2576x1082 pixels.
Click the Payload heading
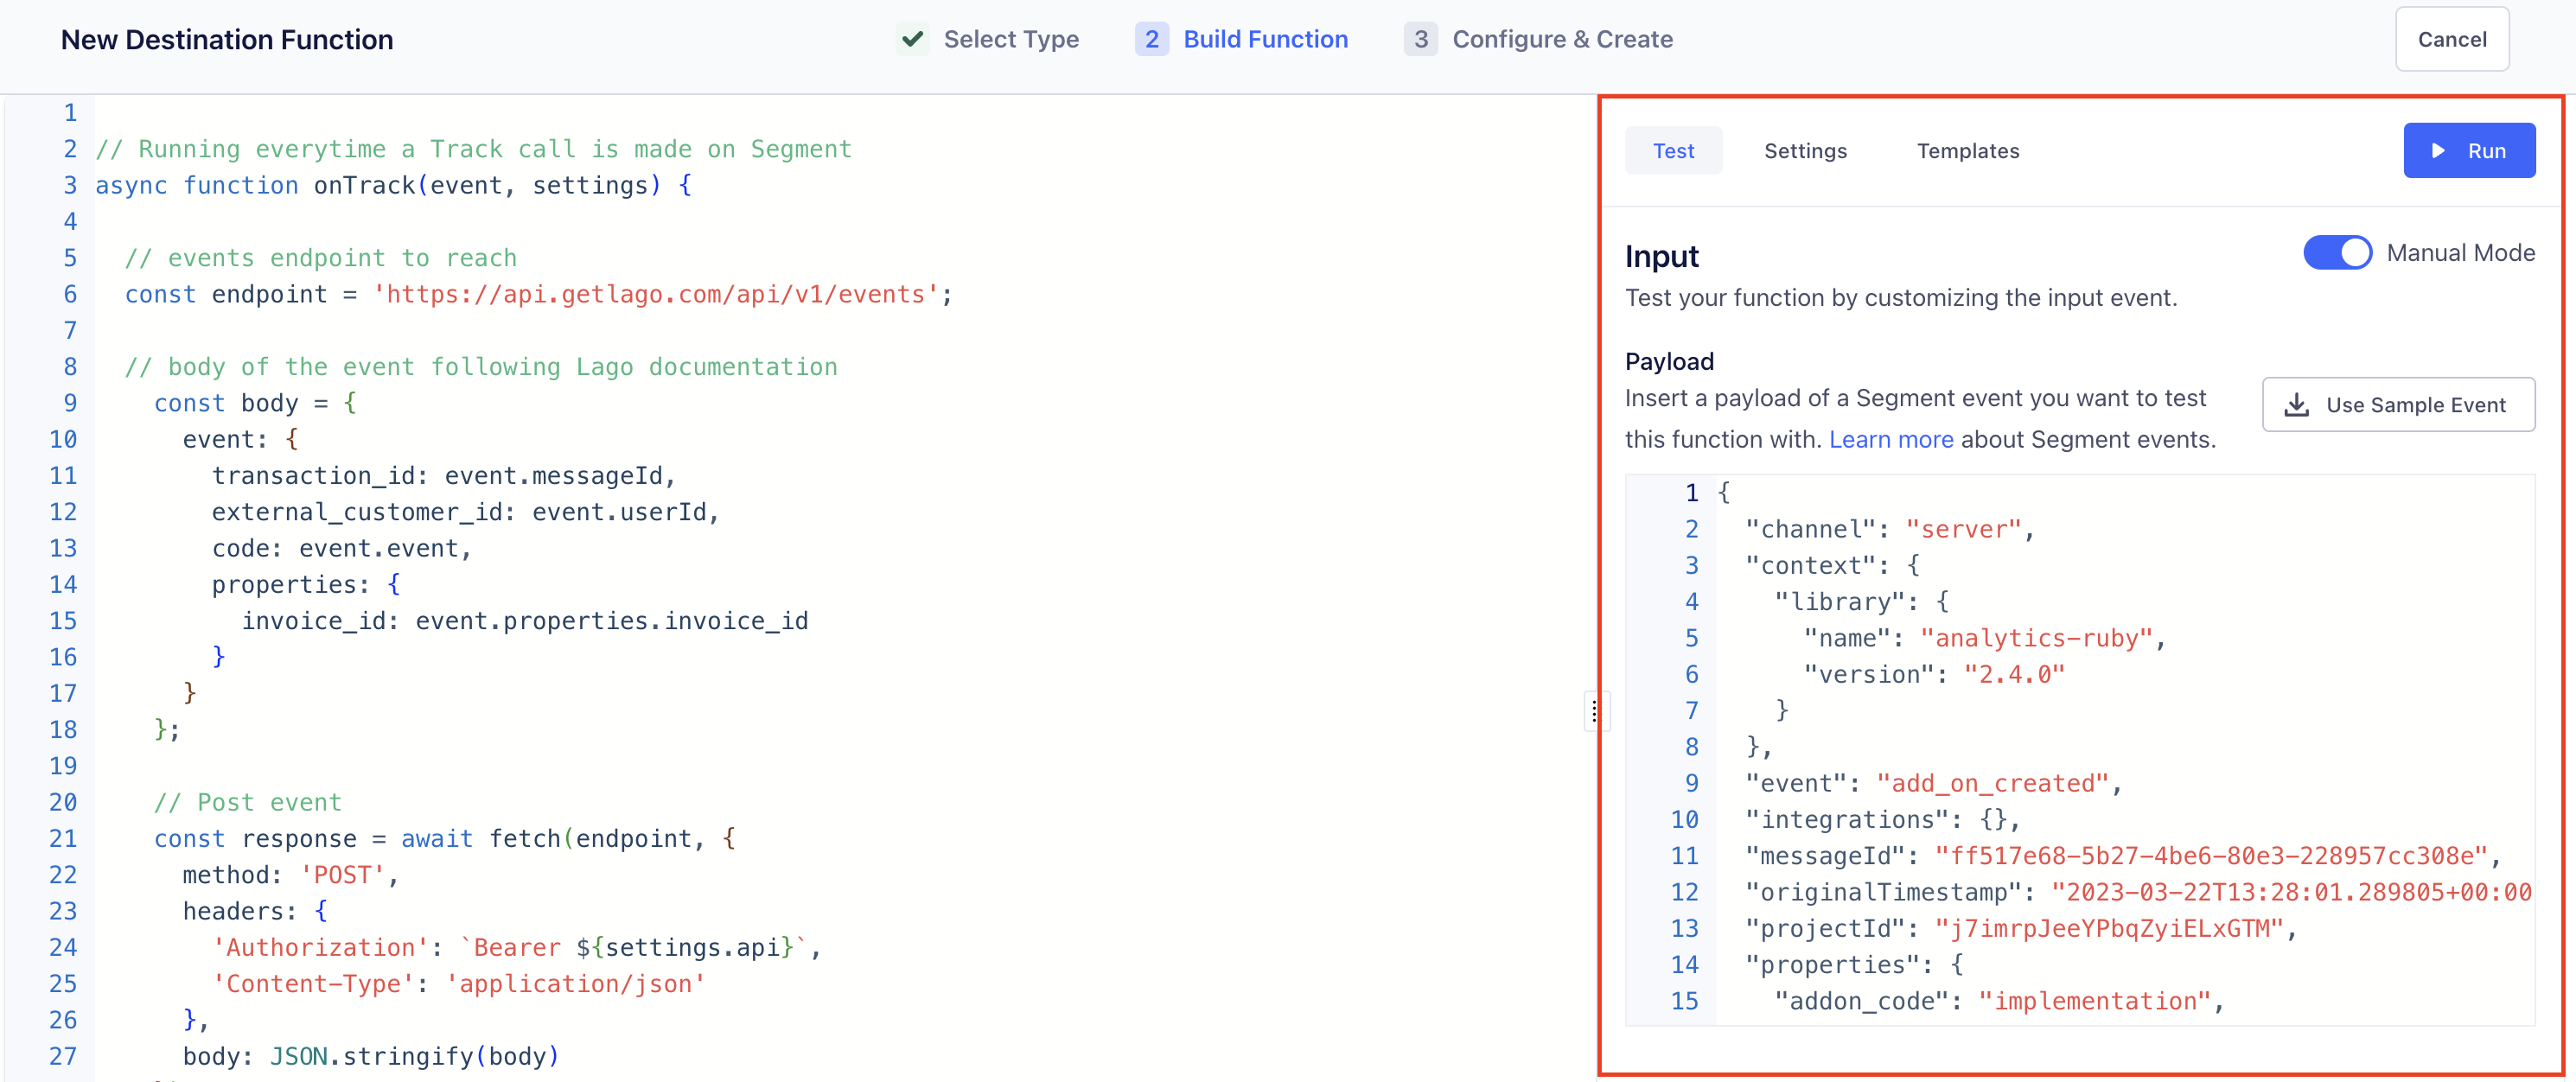pyautogui.click(x=1668, y=361)
